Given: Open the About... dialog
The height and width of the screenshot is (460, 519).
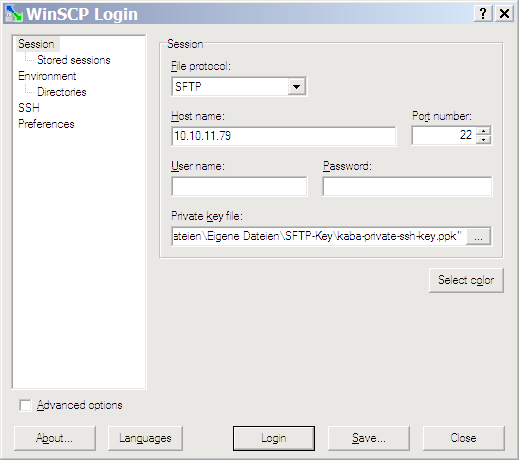Looking at the screenshot, I should pos(55,438).
